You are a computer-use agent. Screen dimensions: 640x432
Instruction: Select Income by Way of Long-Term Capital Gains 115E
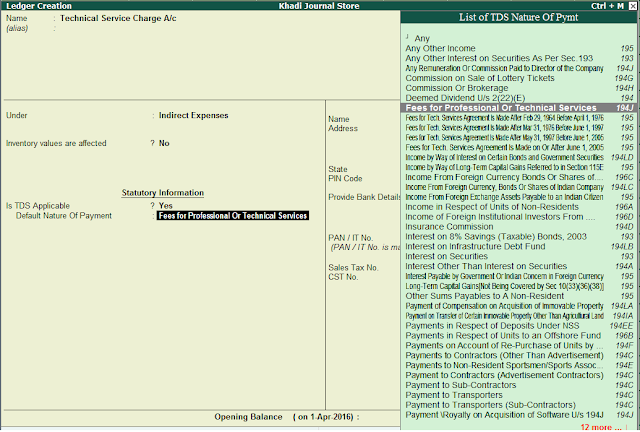click(x=519, y=167)
